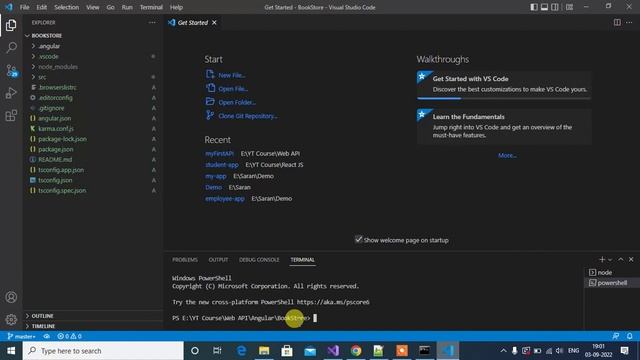
Task: Maximize the panel with the up chevron
Action: click(620, 259)
